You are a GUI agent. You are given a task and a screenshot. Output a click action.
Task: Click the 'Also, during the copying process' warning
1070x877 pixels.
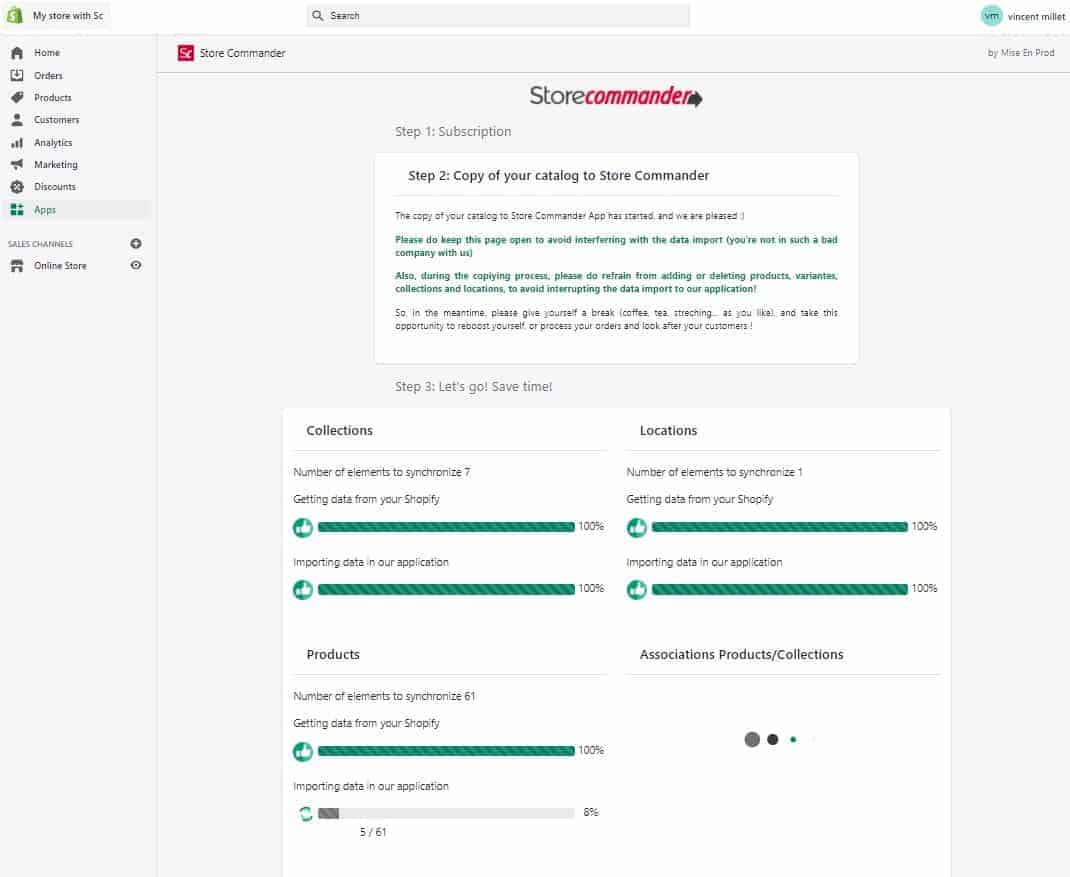coord(616,283)
